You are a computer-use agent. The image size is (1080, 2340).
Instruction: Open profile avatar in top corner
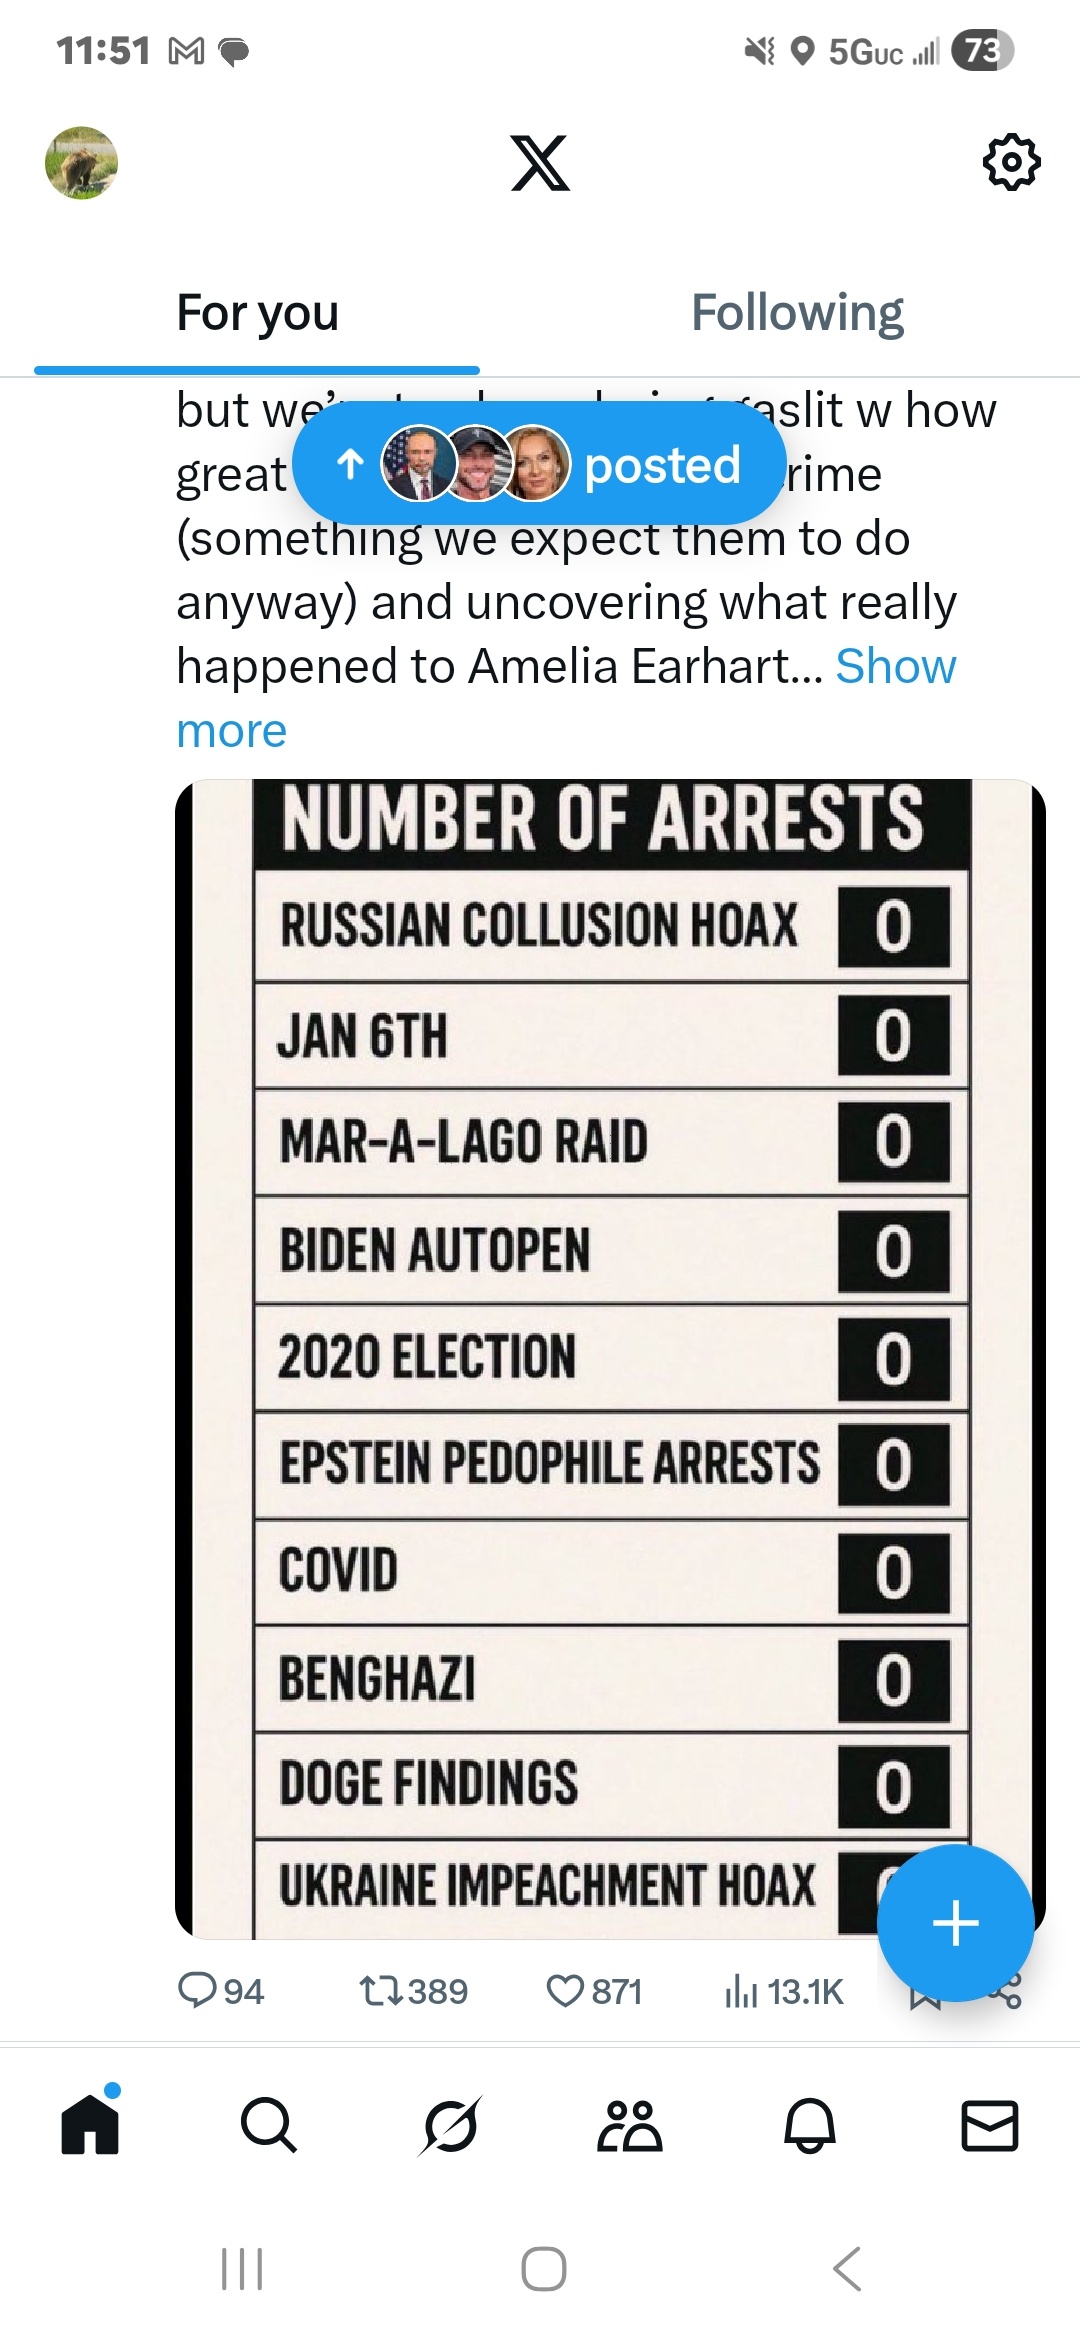point(81,162)
